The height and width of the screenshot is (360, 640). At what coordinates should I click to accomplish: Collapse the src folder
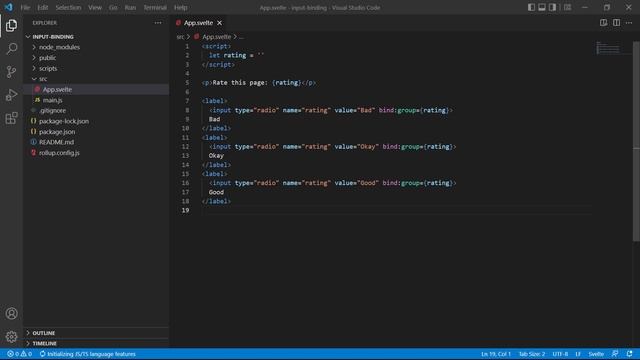point(96,79)
